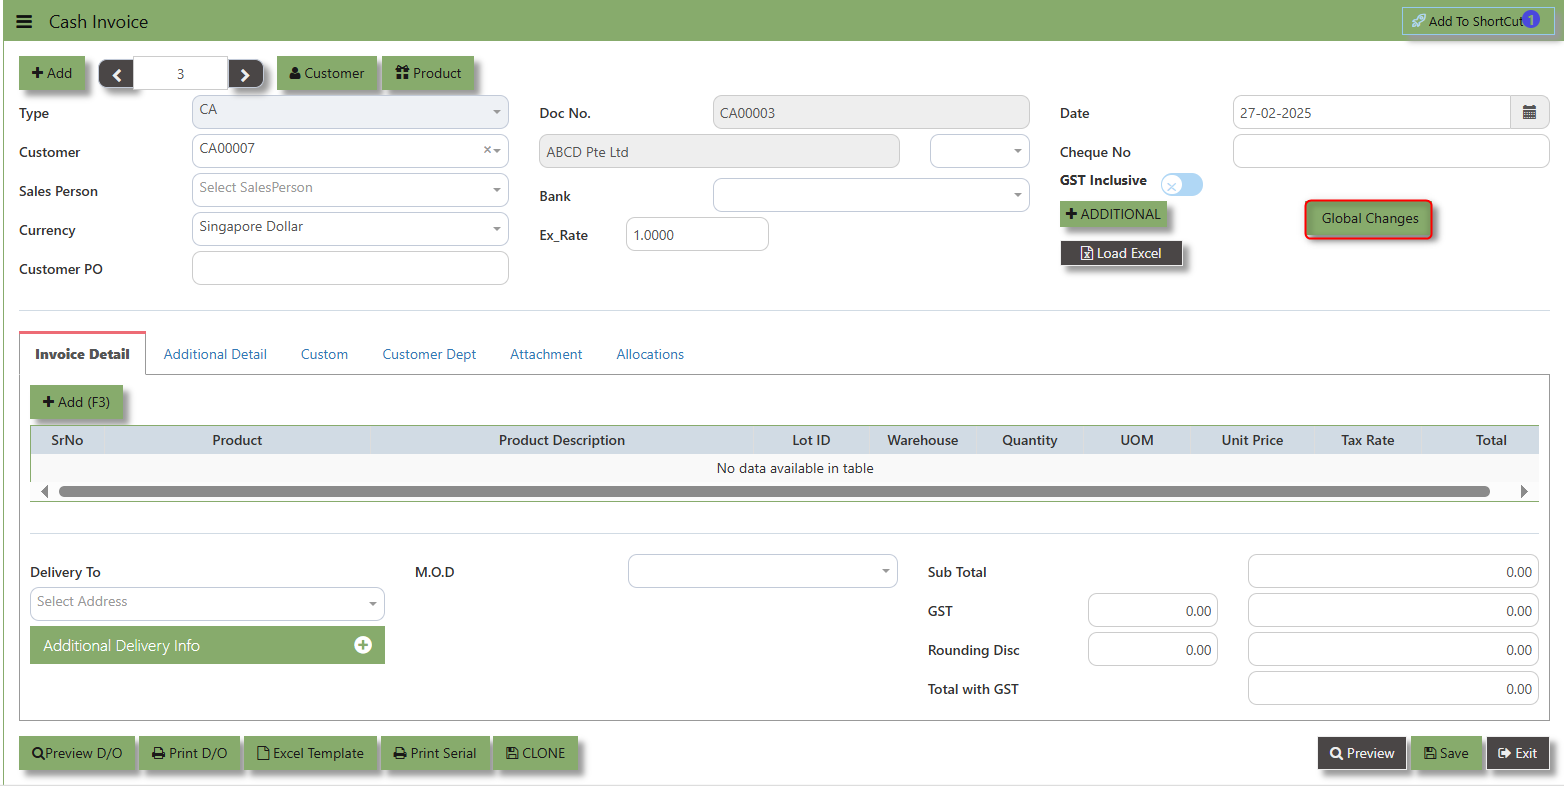The height and width of the screenshot is (786, 1564).
Task: Open the Type dropdown
Action: [x=350, y=112]
